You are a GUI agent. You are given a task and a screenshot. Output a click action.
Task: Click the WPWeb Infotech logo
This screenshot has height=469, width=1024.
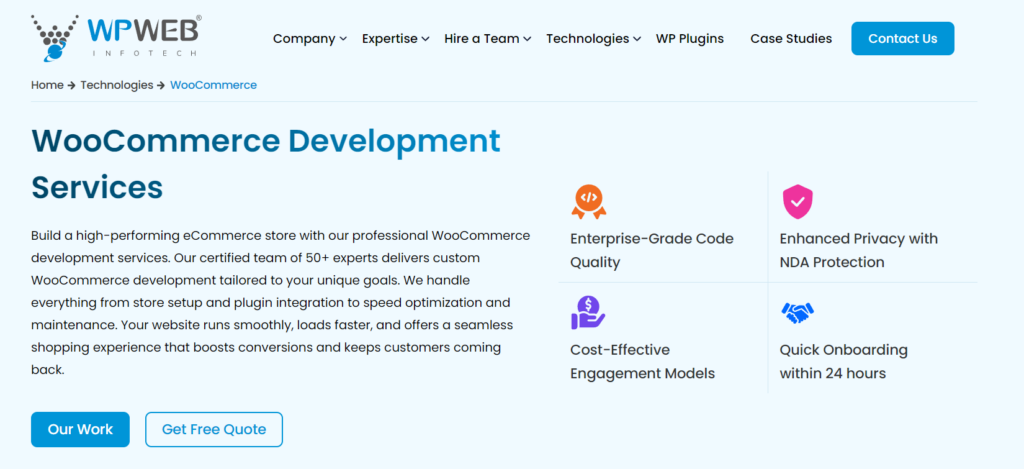116,38
